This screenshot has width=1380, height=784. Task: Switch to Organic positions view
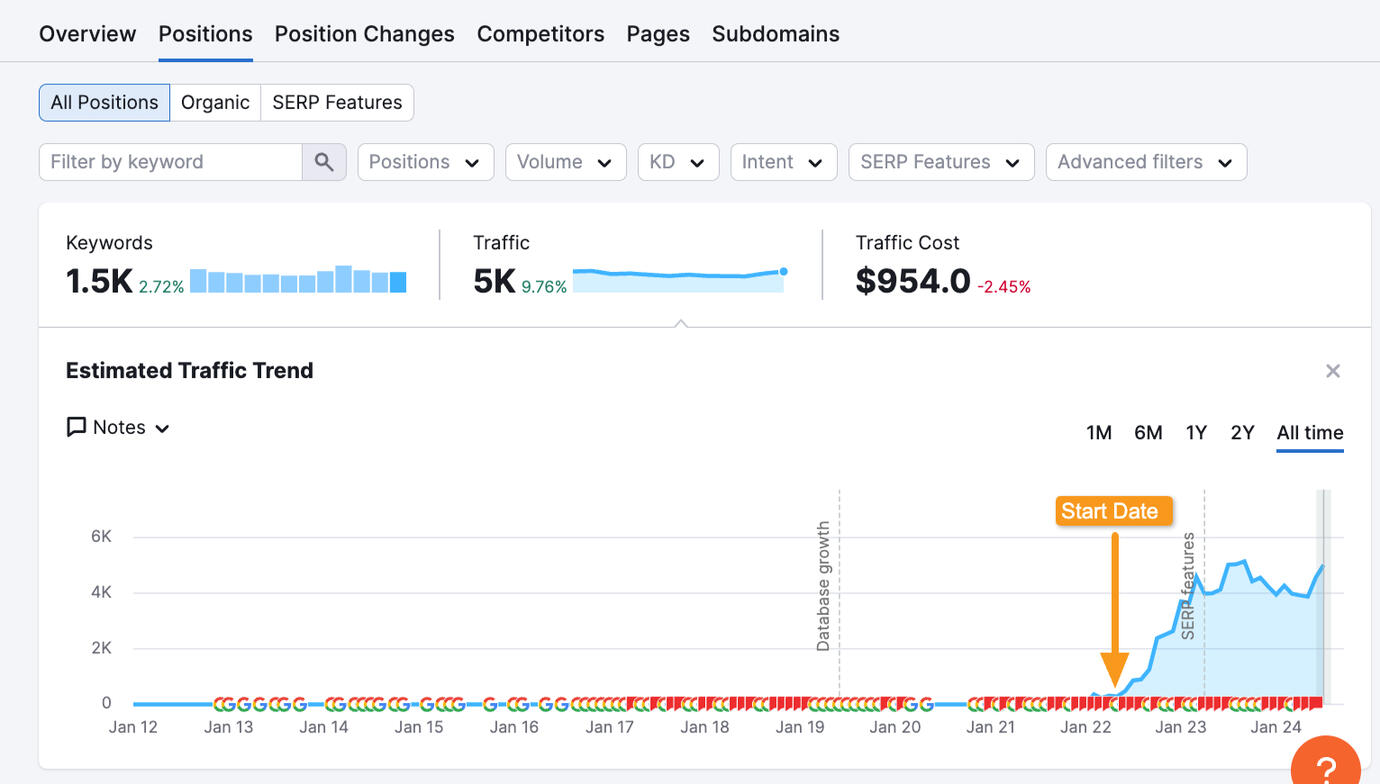click(215, 102)
